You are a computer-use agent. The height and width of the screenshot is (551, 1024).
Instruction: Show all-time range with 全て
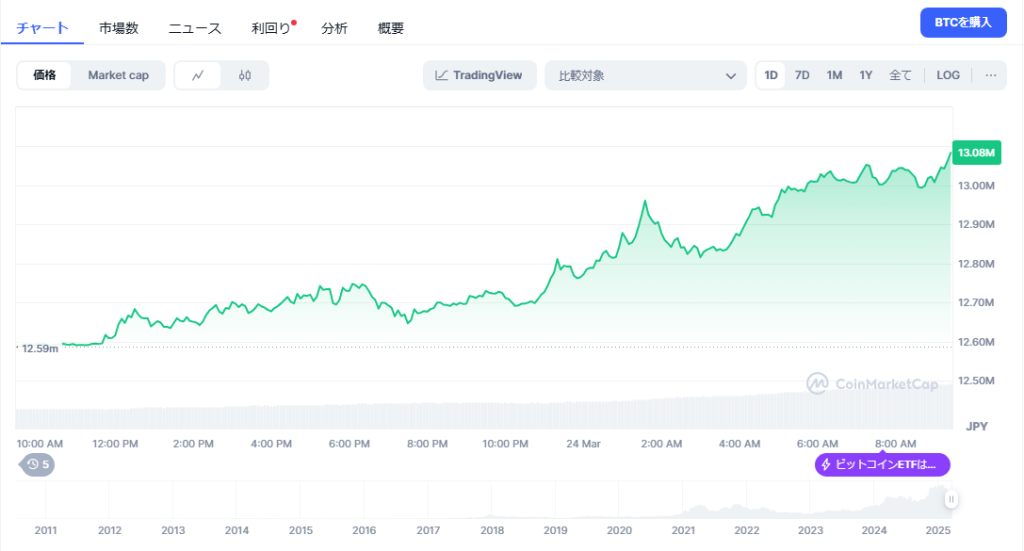pos(900,76)
